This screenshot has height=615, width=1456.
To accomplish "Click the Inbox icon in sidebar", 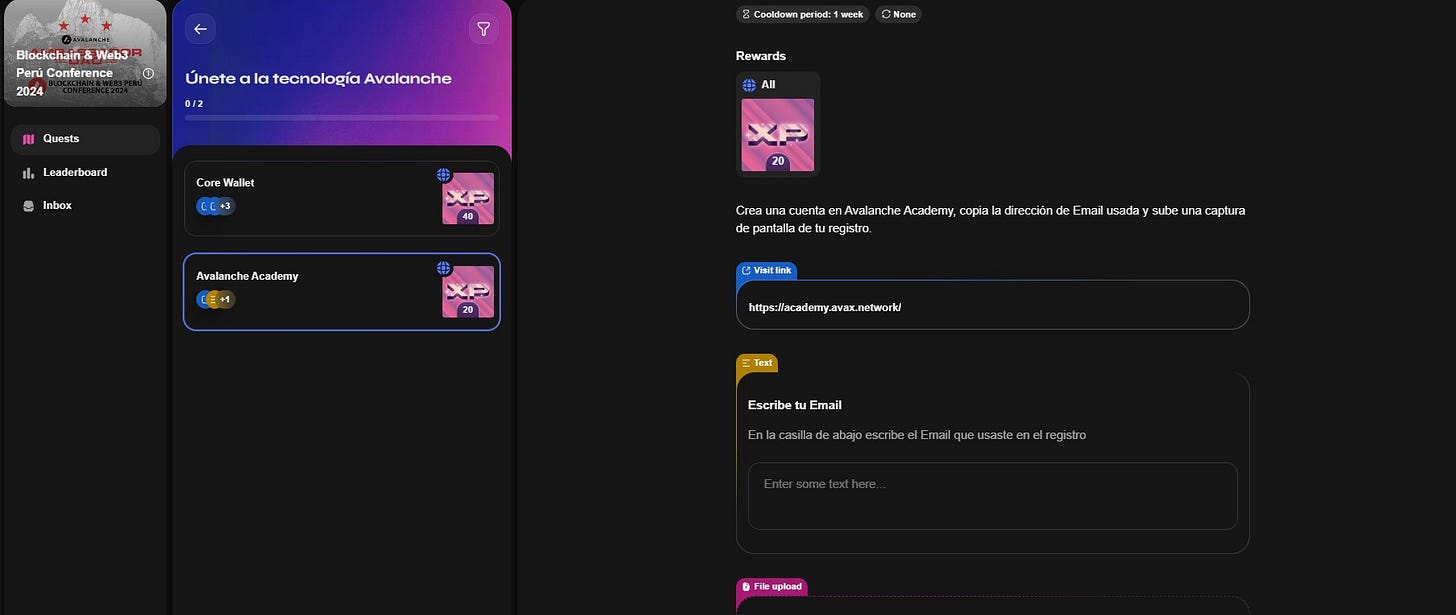I will pyautogui.click(x=28, y=205).
